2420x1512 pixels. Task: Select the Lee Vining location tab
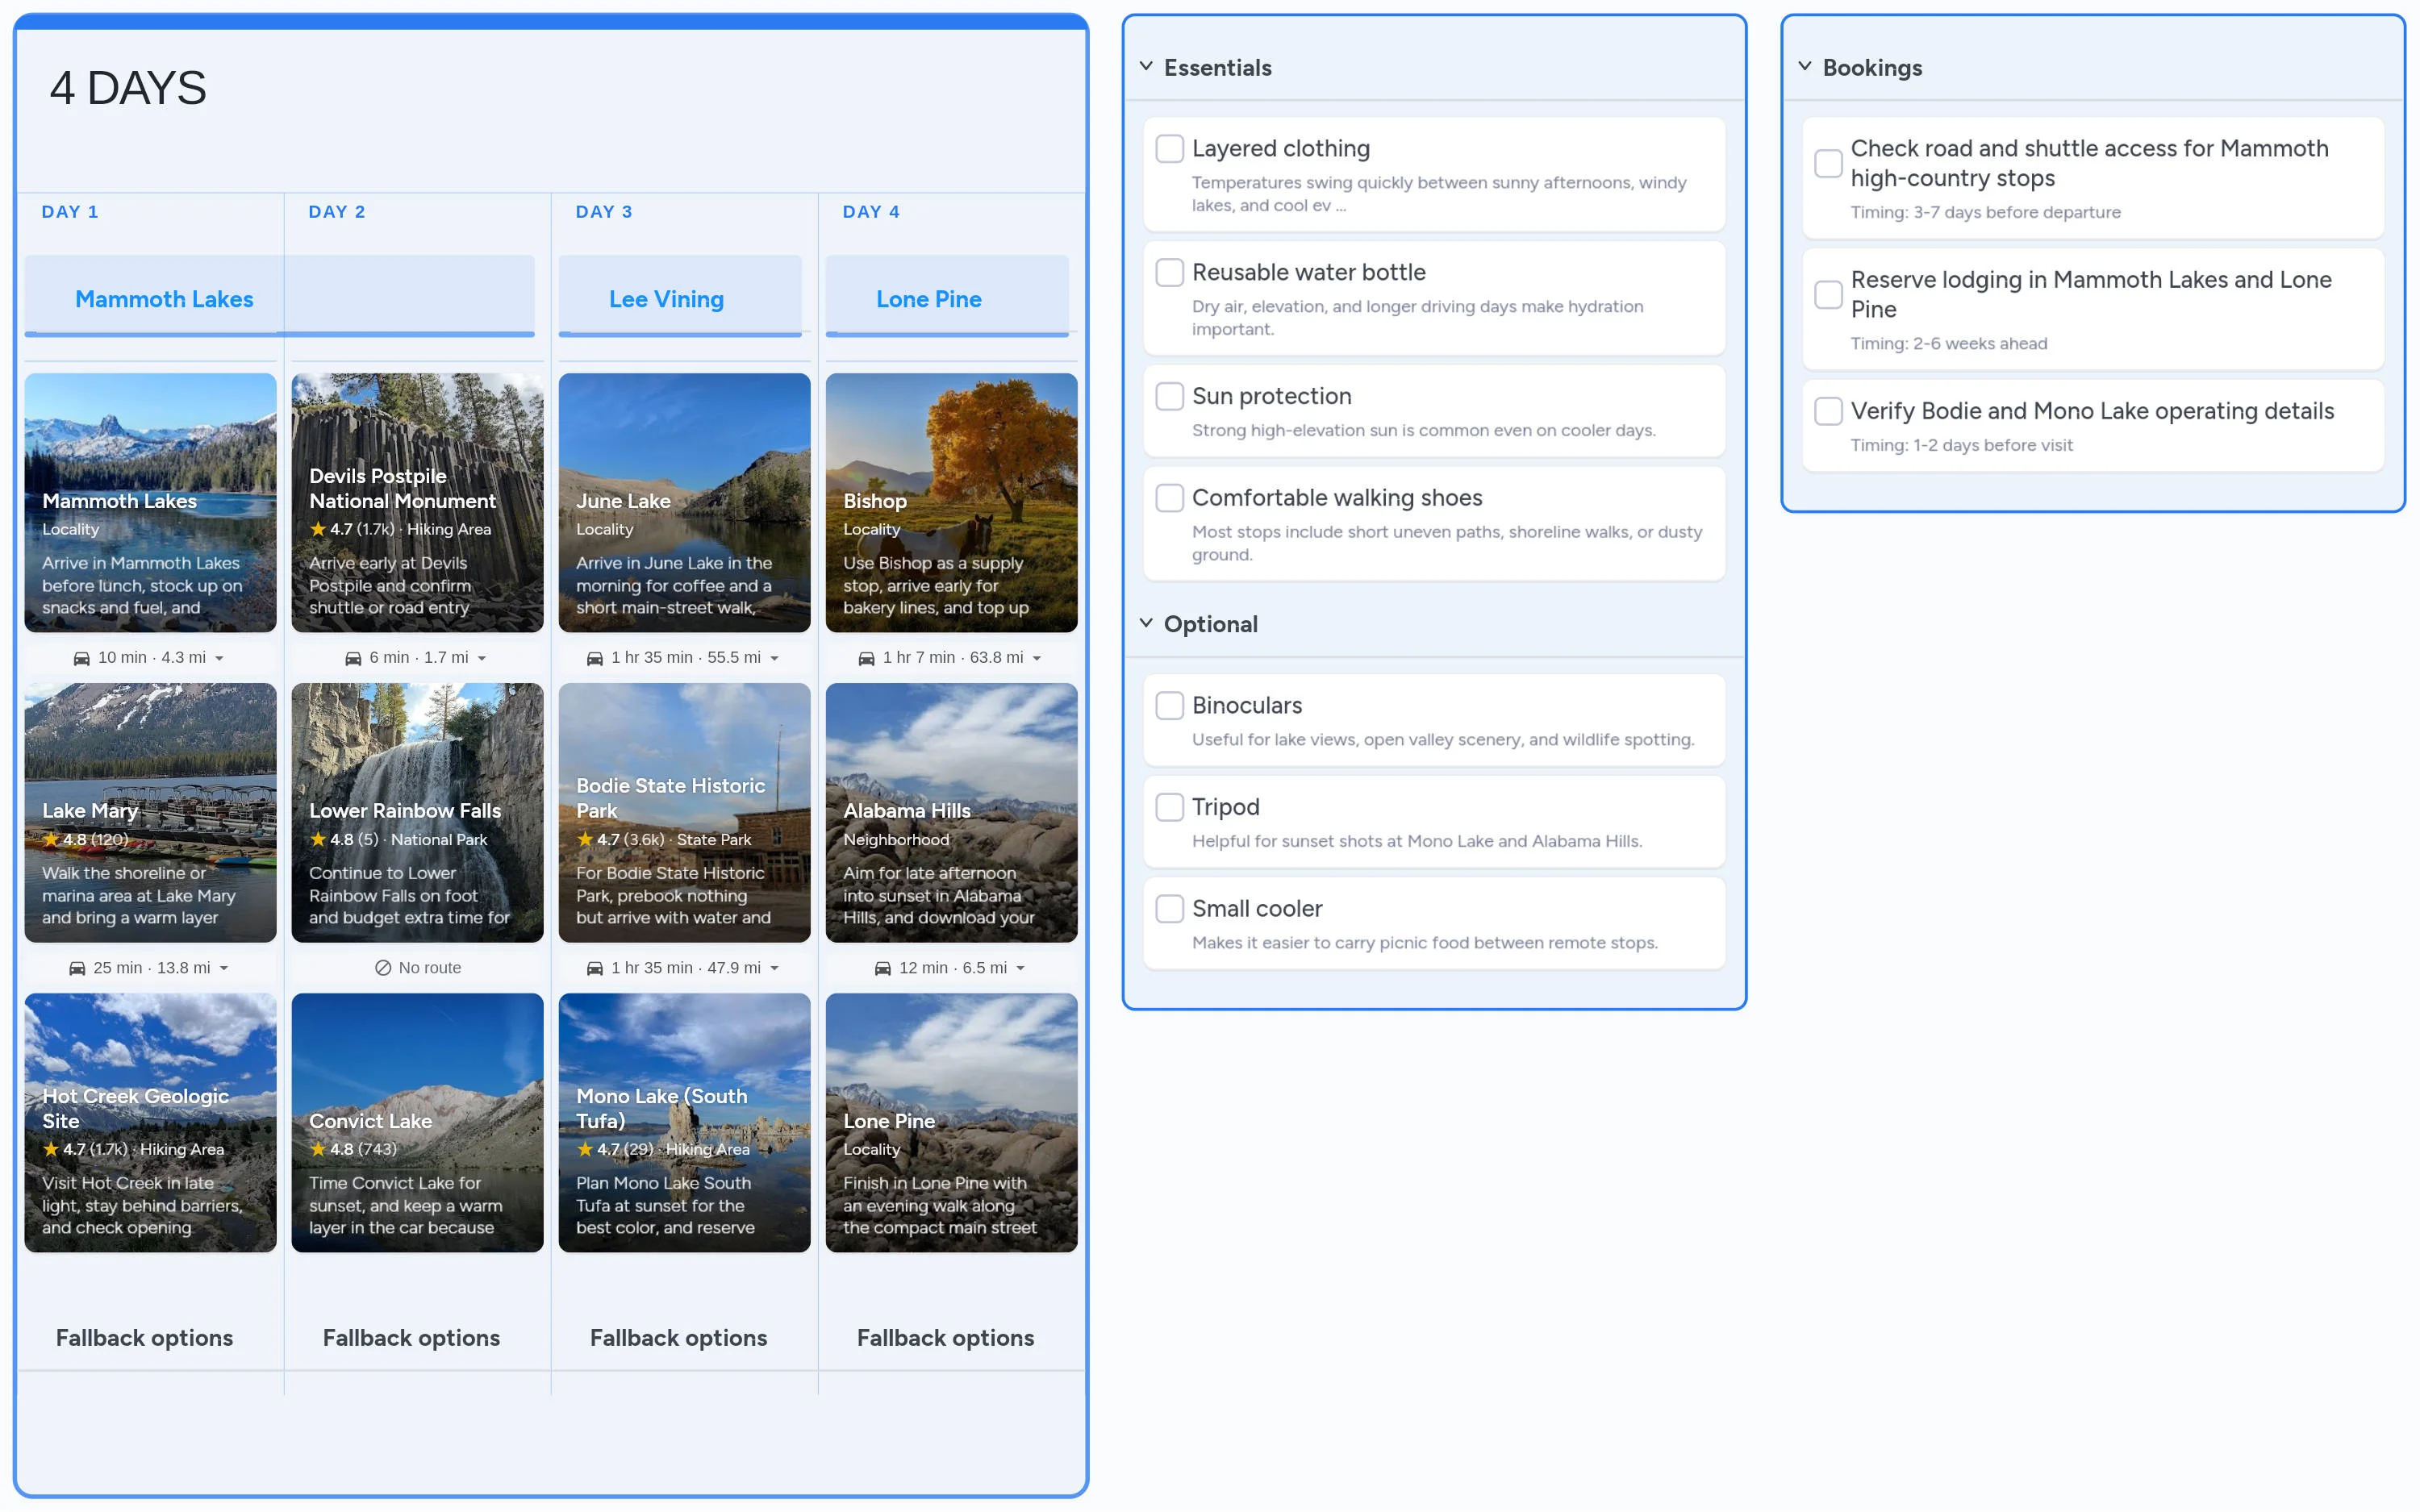pos(666,299)
